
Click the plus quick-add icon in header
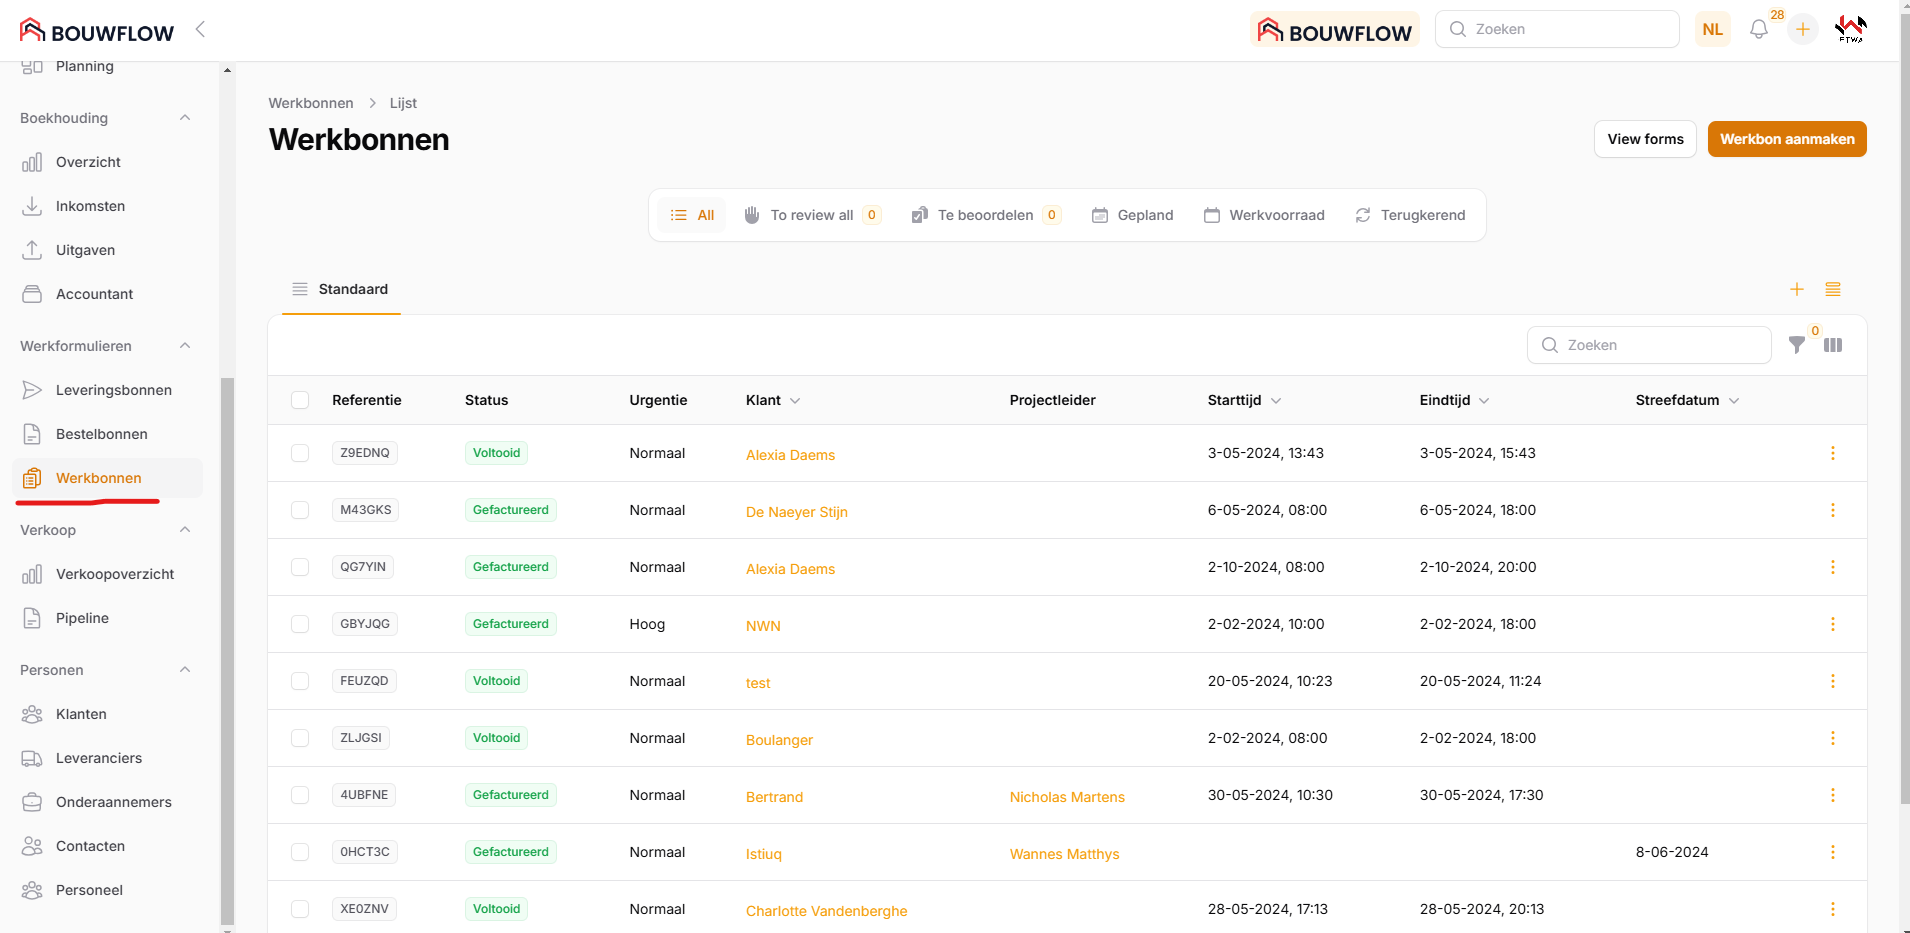click(1802, 30)
